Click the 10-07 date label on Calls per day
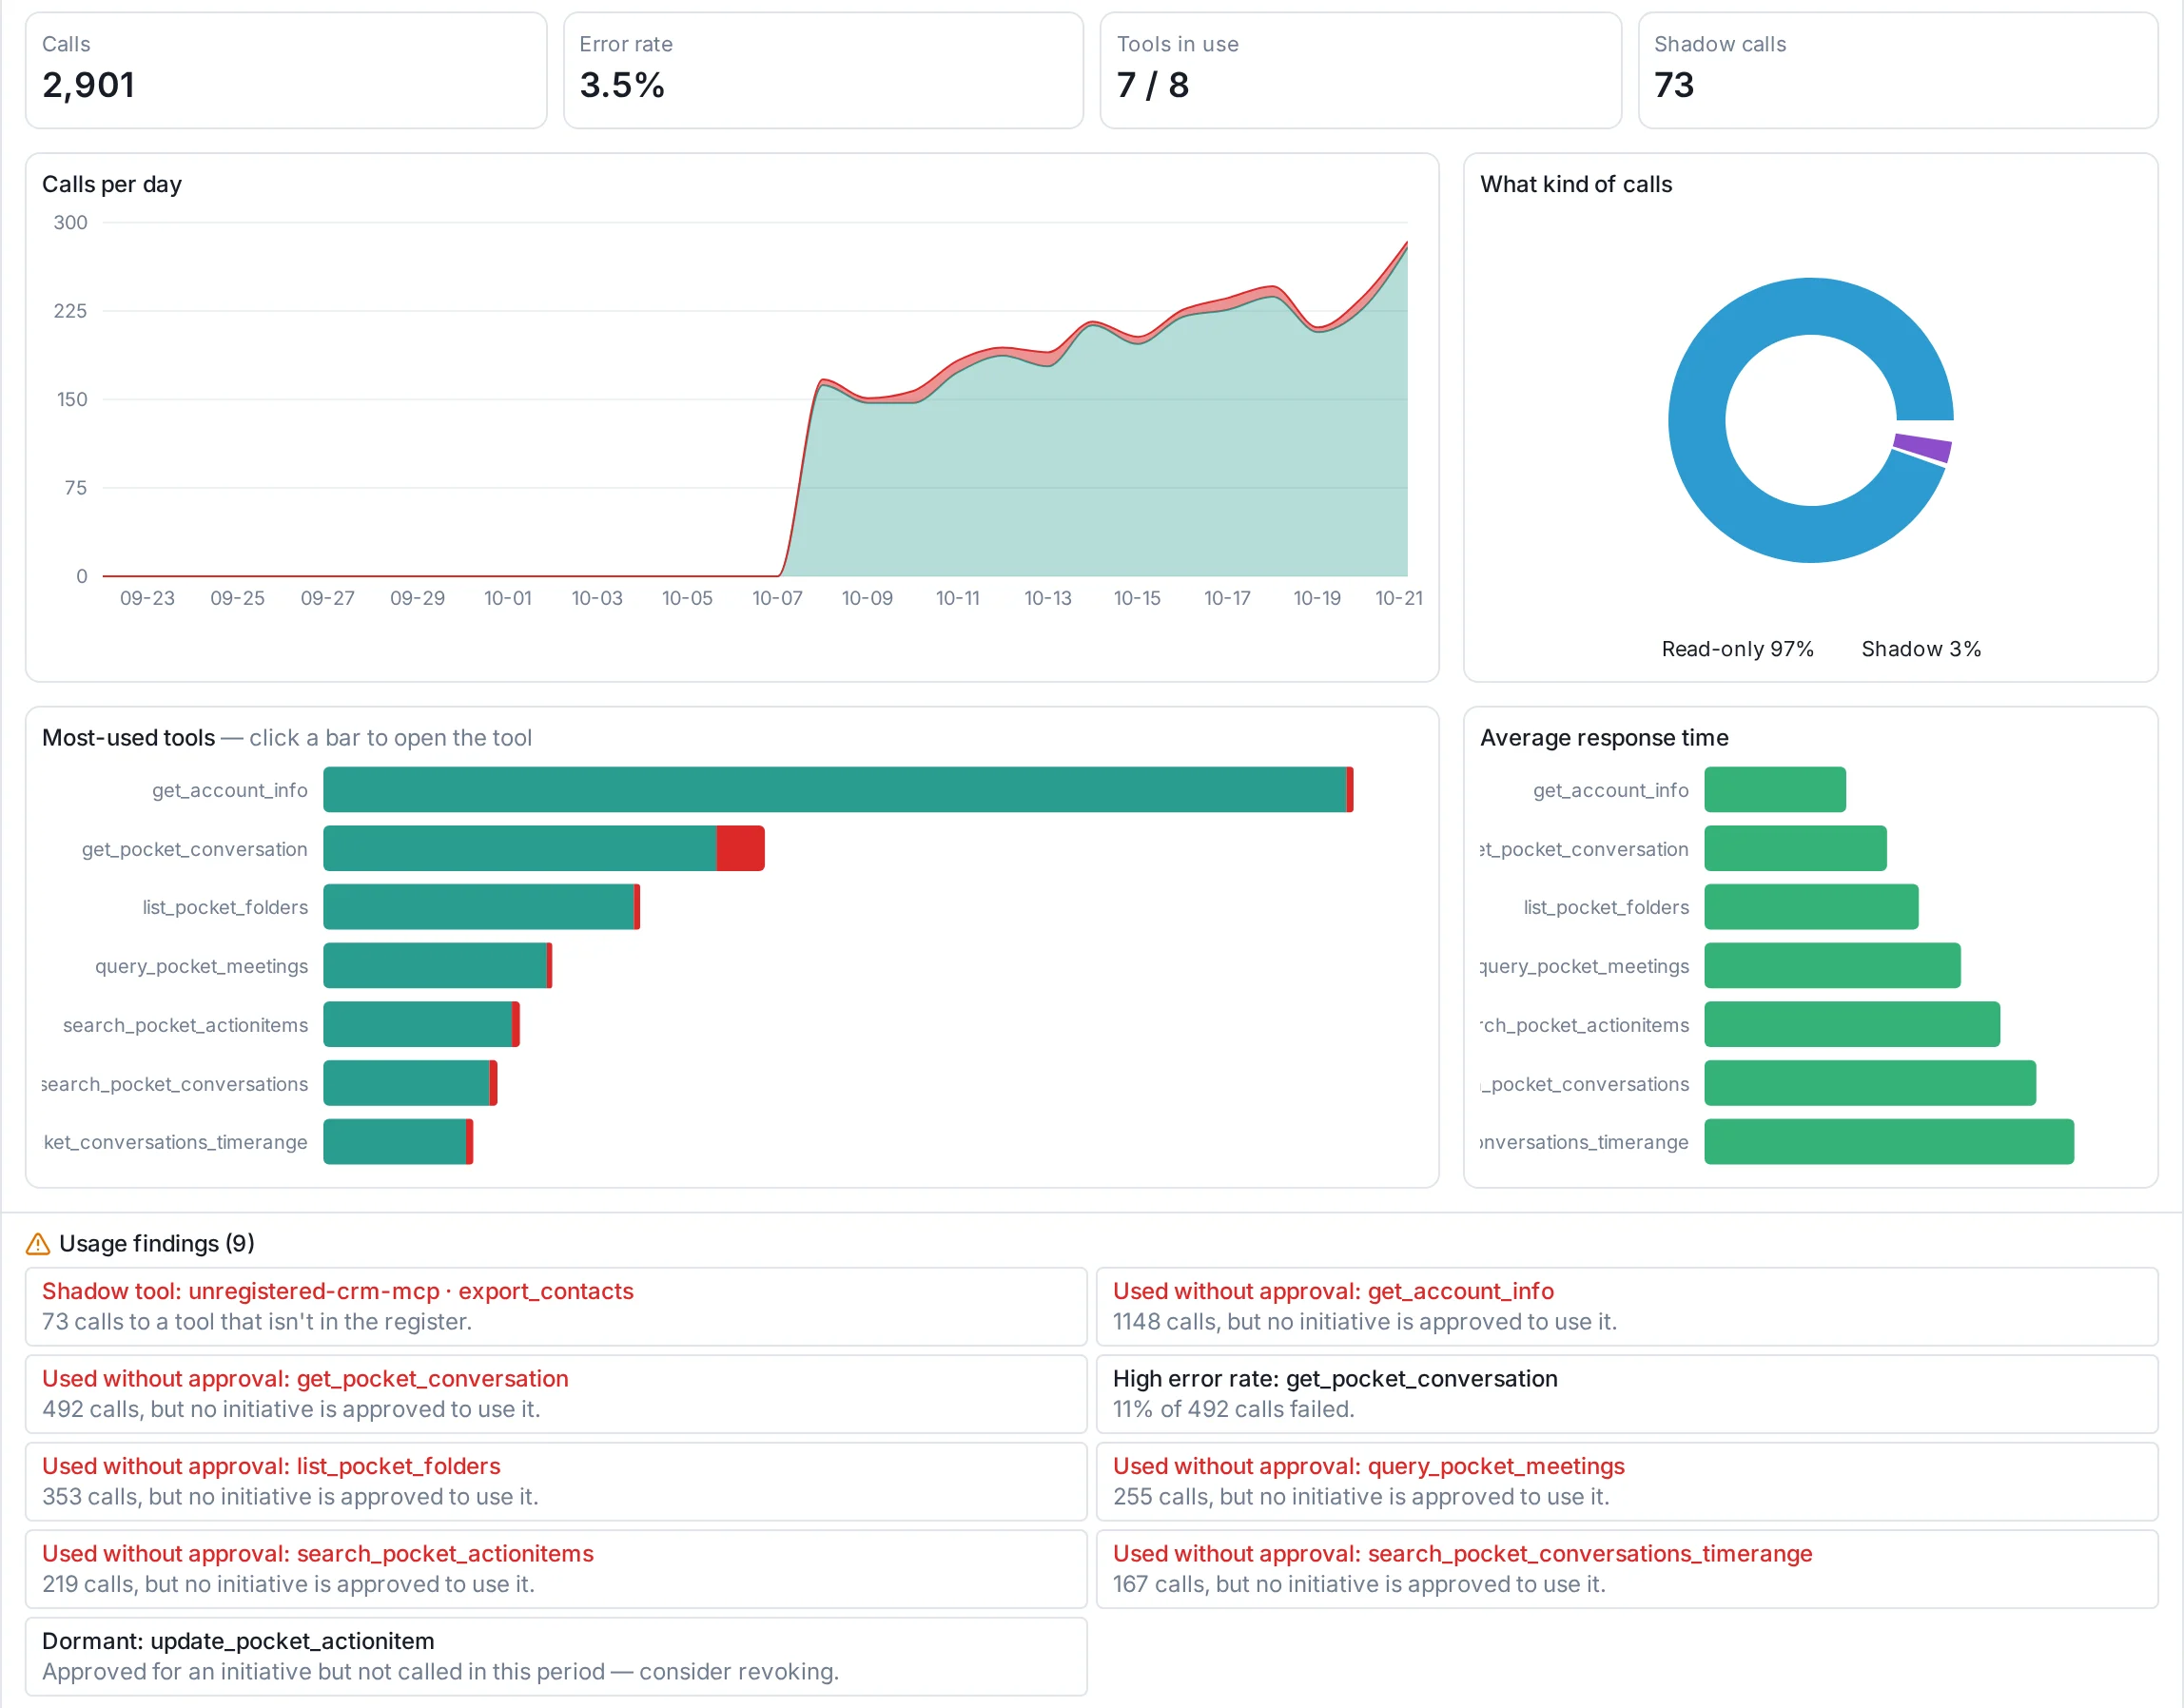 [777, 598]
